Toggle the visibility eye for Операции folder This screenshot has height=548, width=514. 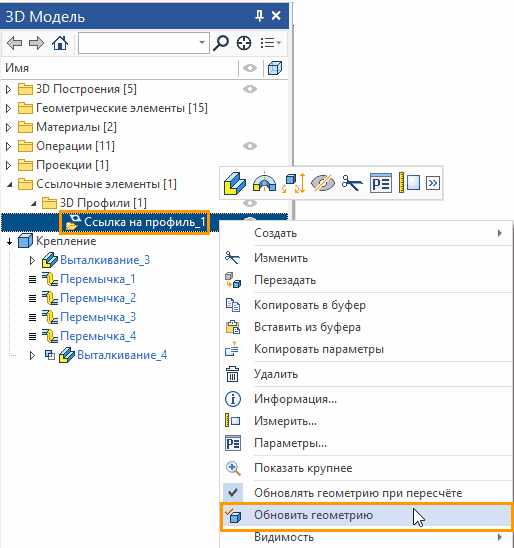[x=250, y=146]
